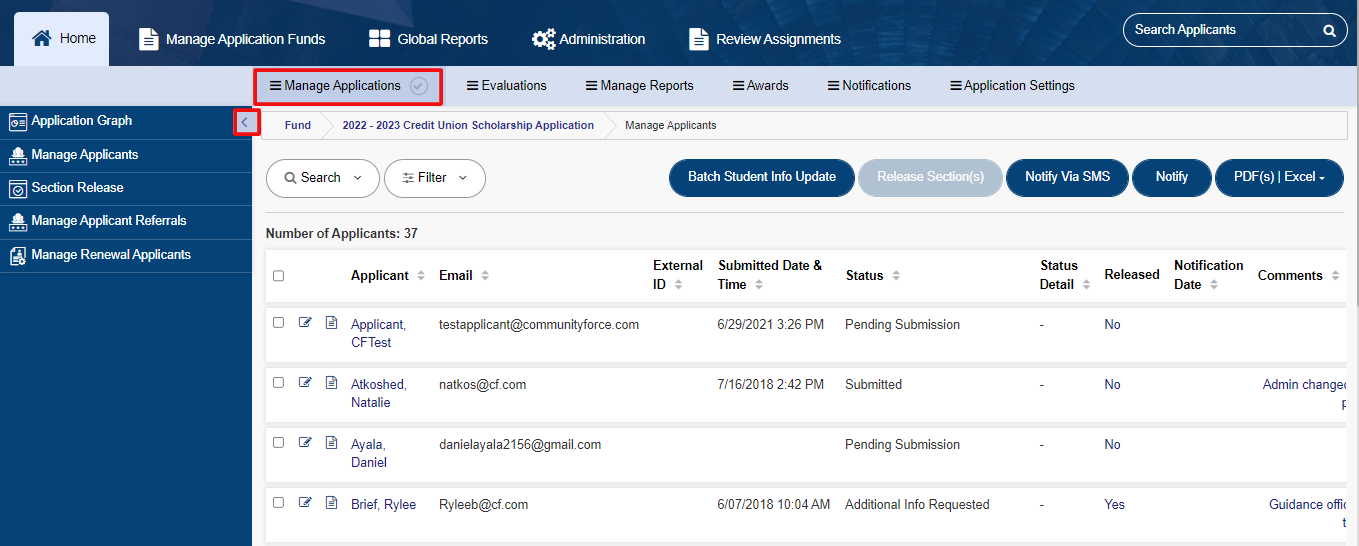Click the magnifier icon in Search Applicants
Image resolution: width=1359 pixels, height=546 pixels.
point(1329,31)
